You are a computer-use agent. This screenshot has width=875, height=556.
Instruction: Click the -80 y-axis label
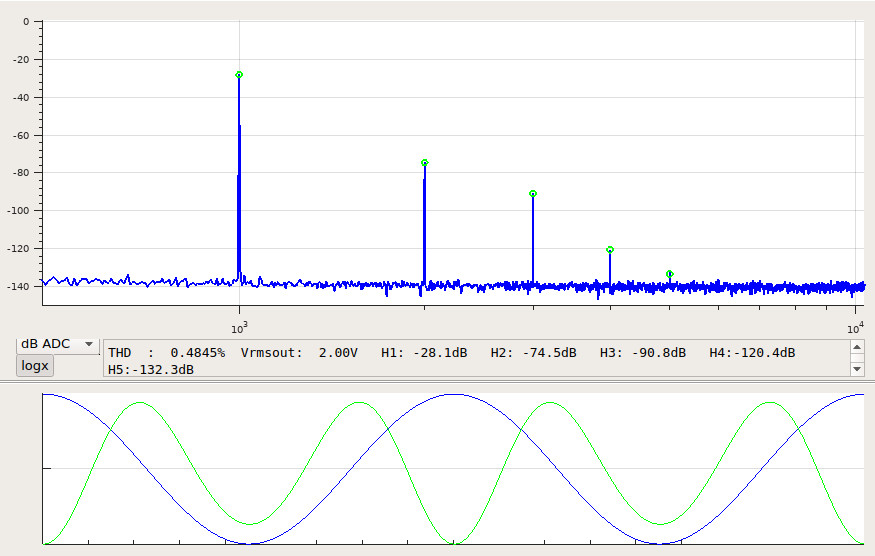20,173
